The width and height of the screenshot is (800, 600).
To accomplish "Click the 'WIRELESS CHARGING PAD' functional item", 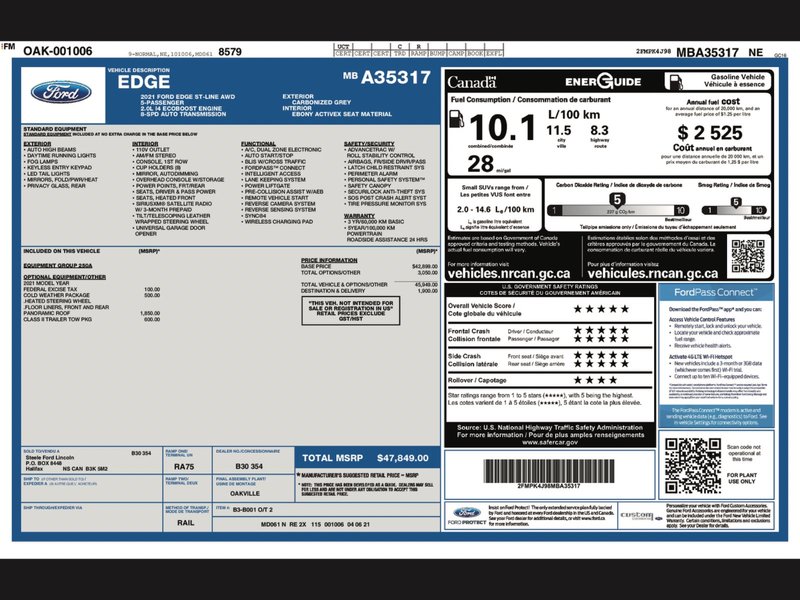I will pyautogui.click(x=277, y=222).
